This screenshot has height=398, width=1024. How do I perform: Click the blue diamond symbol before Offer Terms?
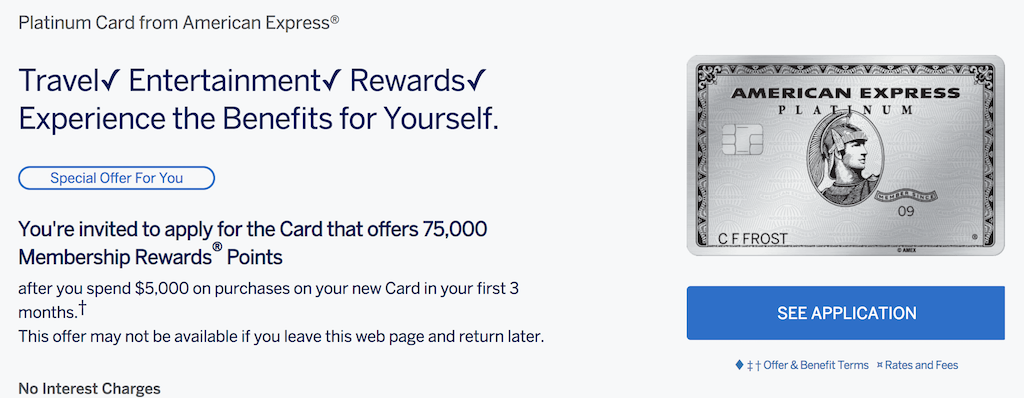pos(739,365)
